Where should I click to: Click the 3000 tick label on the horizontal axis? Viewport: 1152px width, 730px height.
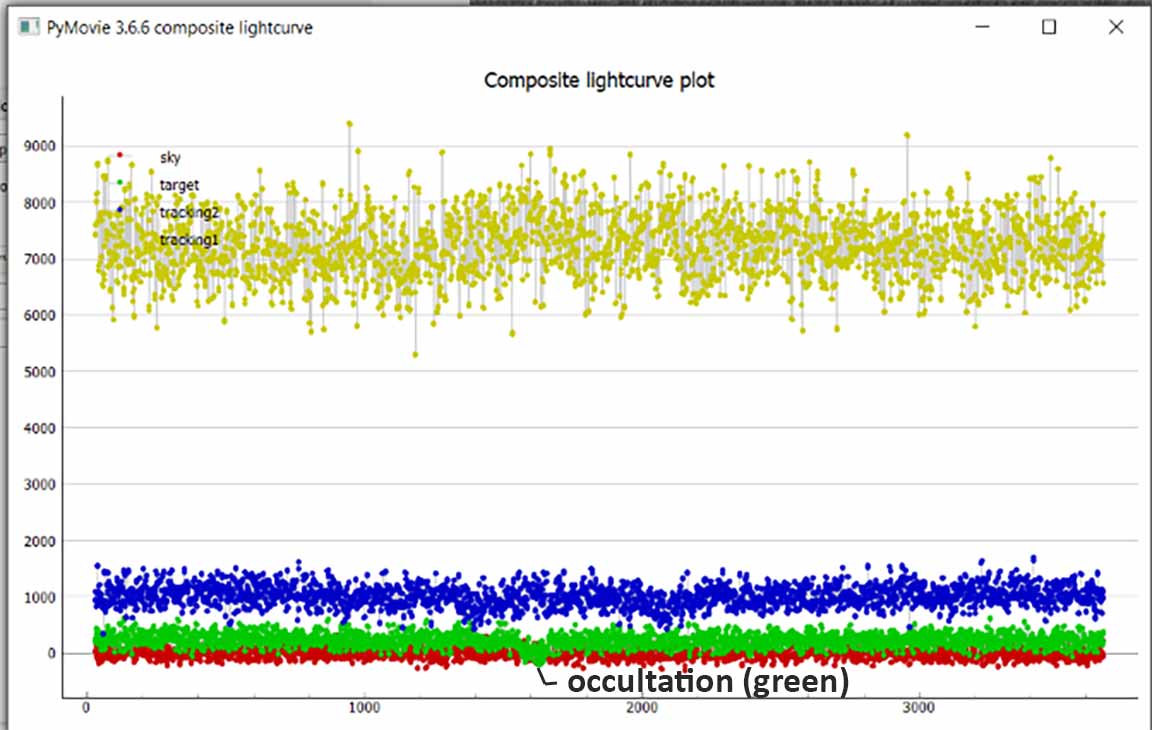[x=918, y=707]
